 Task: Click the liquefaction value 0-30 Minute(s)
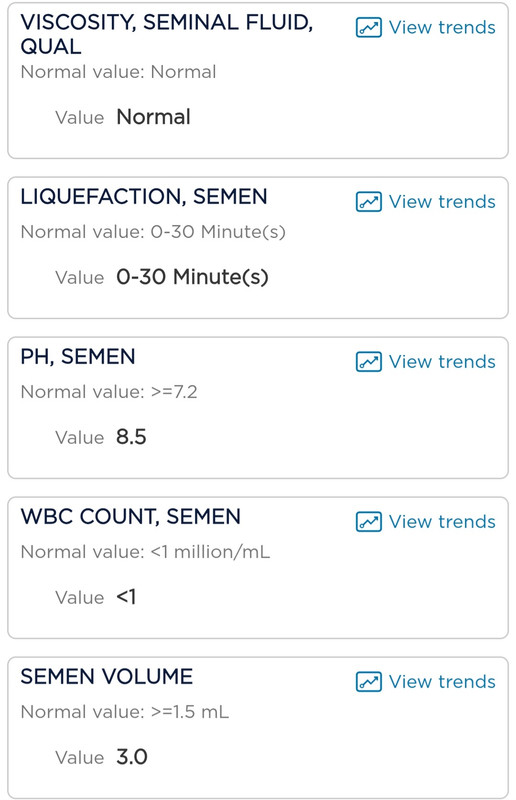point(192,278)
